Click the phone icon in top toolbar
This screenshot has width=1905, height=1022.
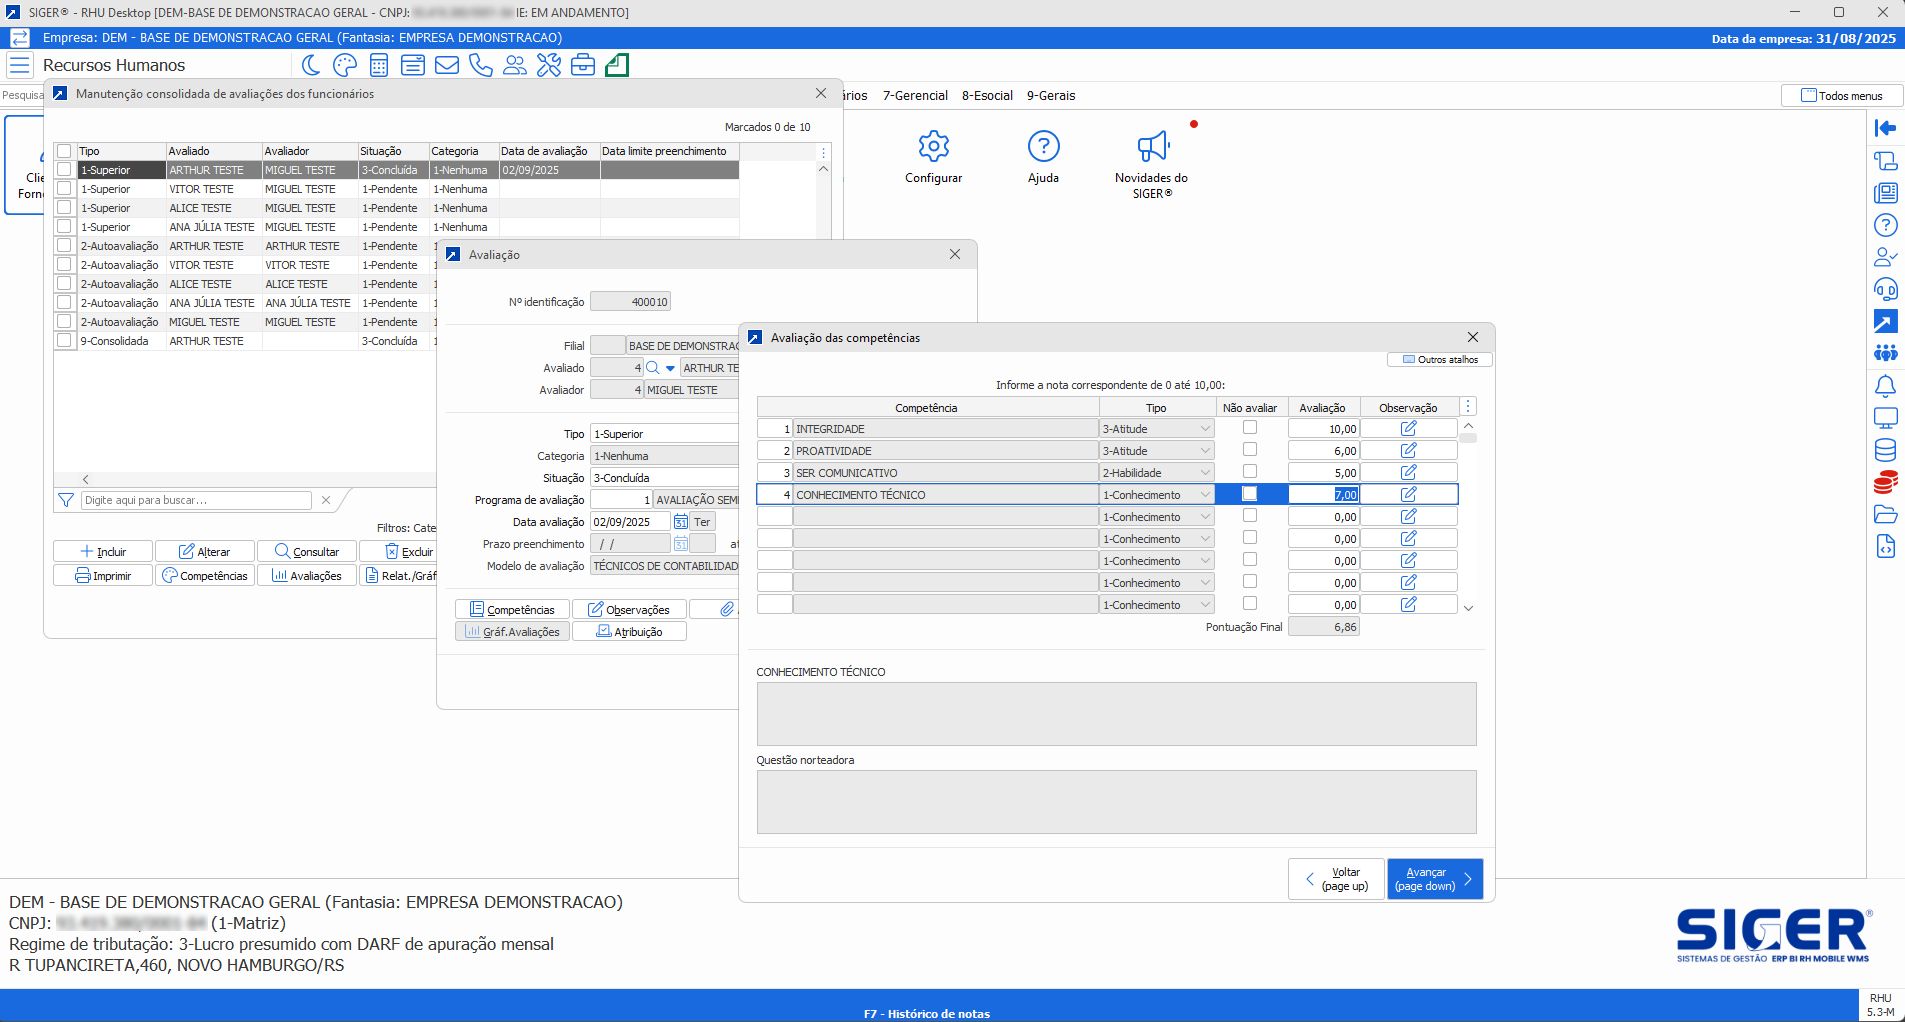[481, 66]
